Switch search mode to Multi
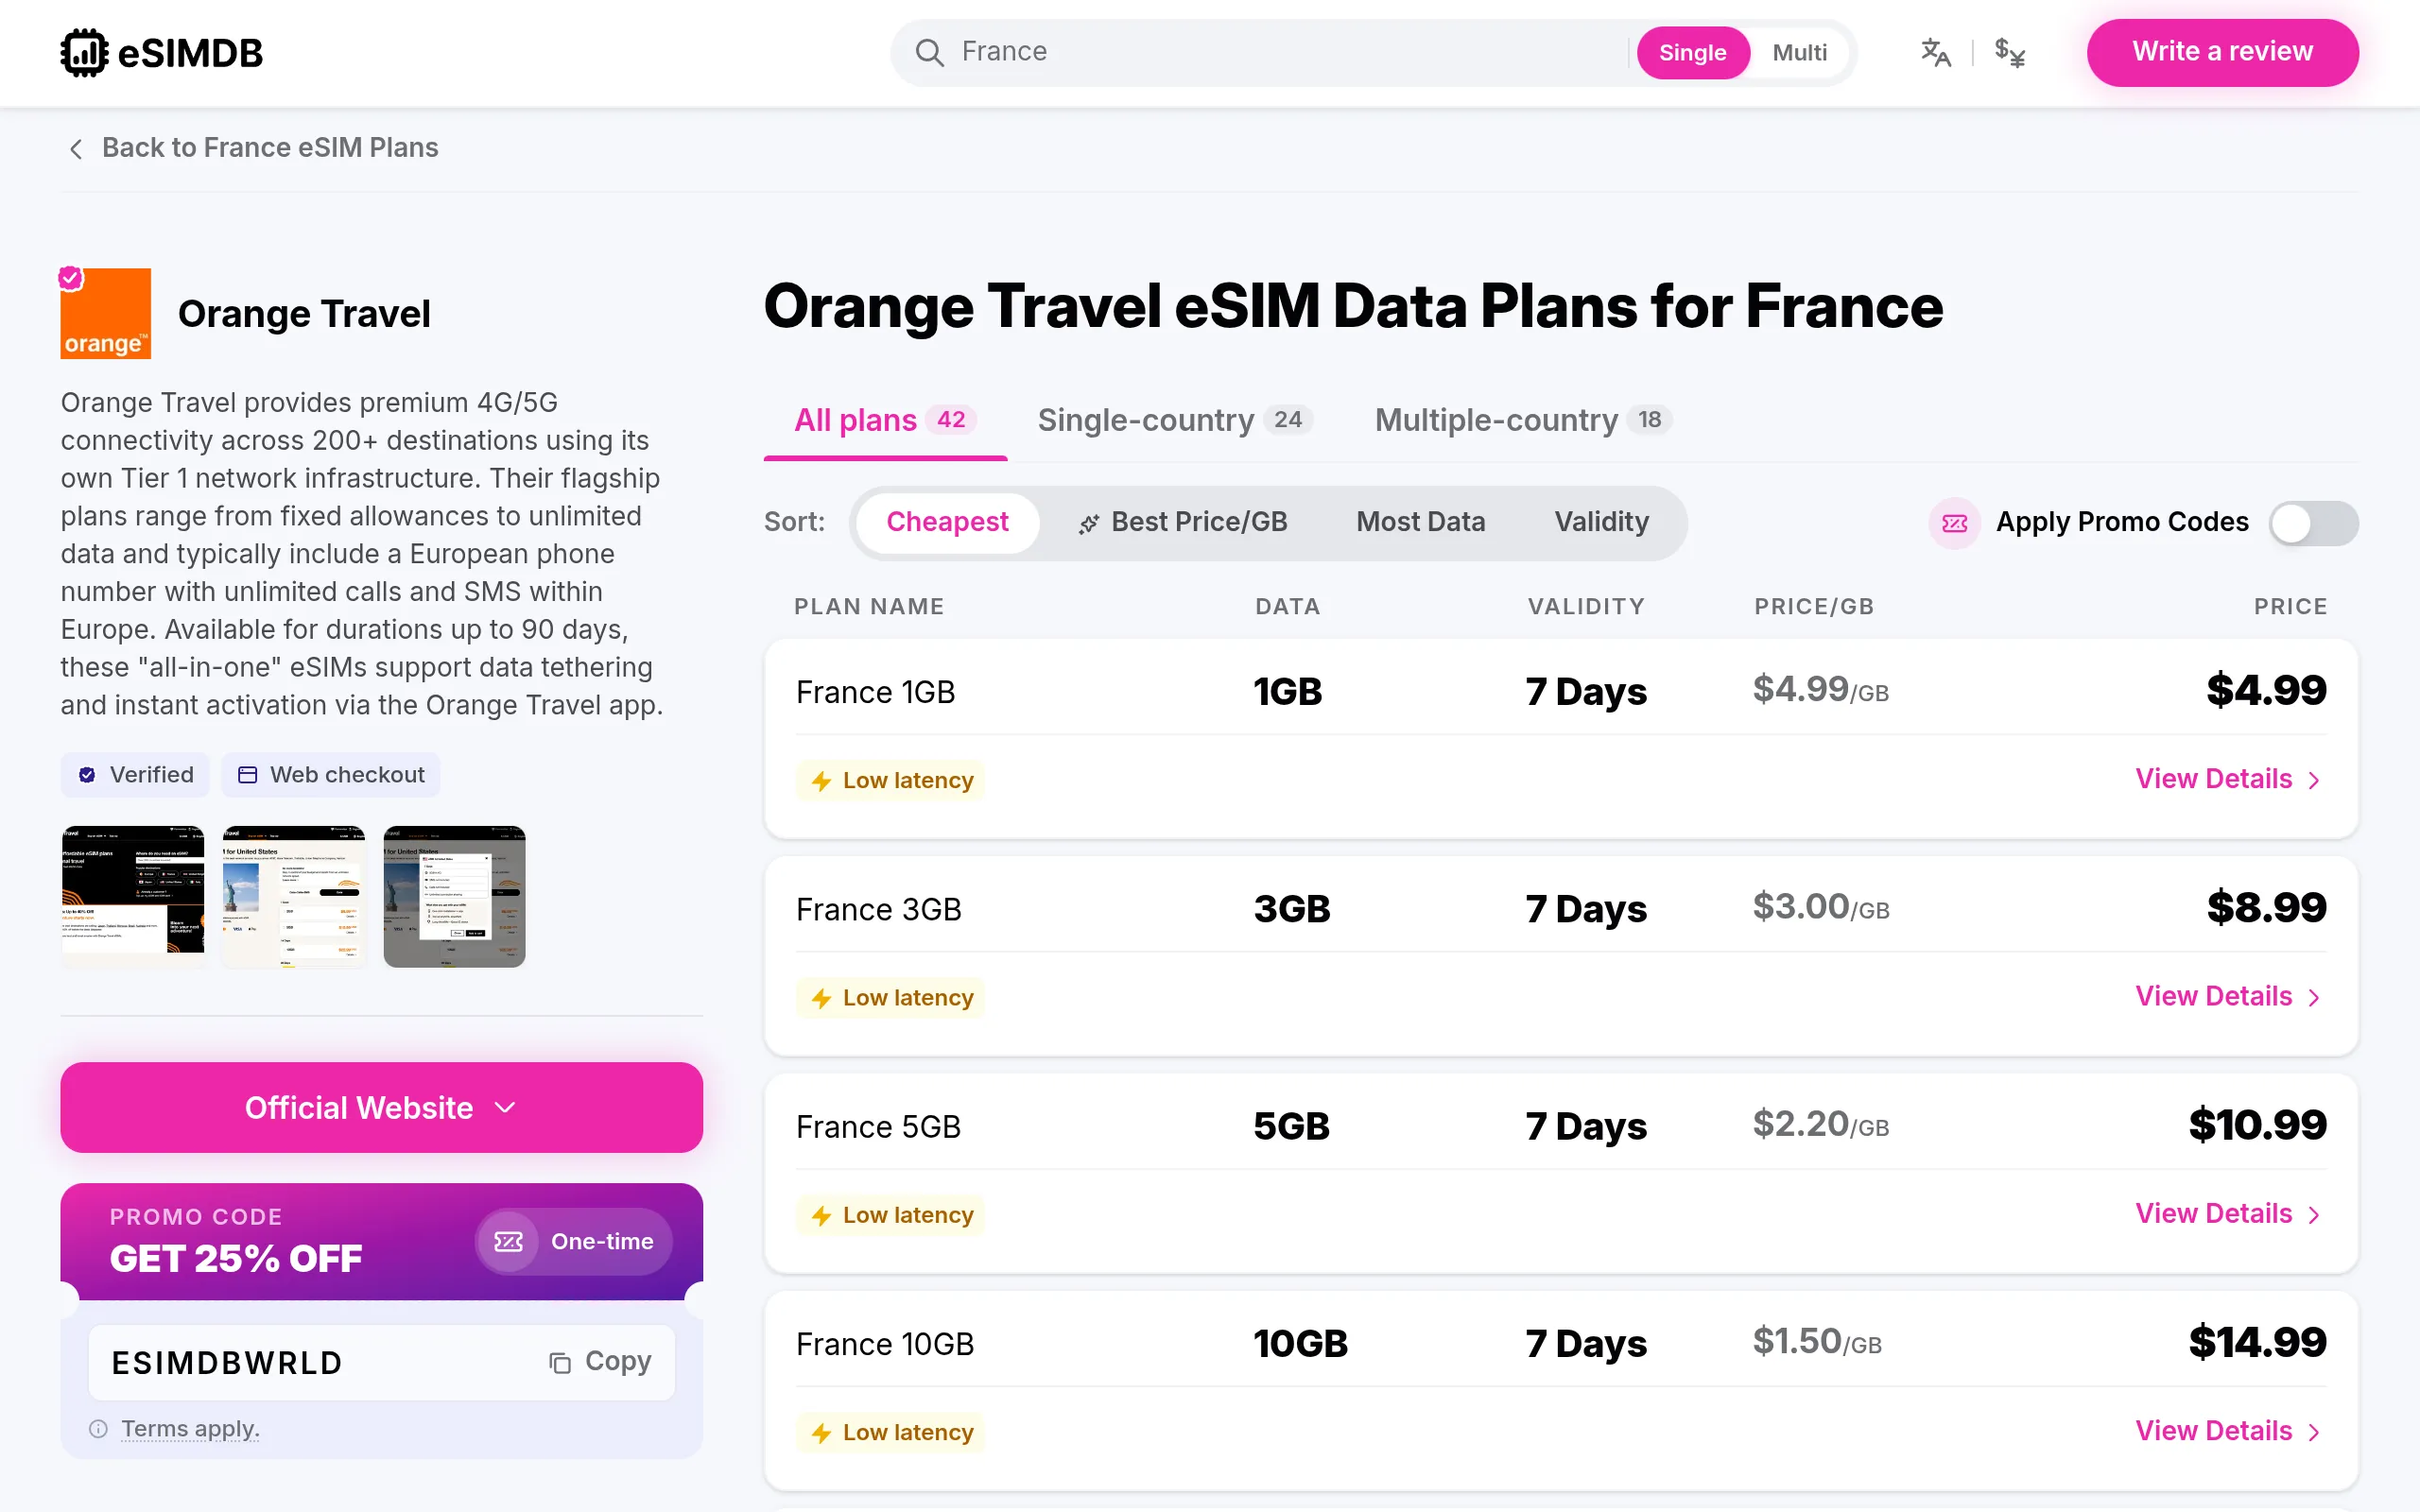The width and height of the screenshot is (2420, 1512). click(1799, 53)
